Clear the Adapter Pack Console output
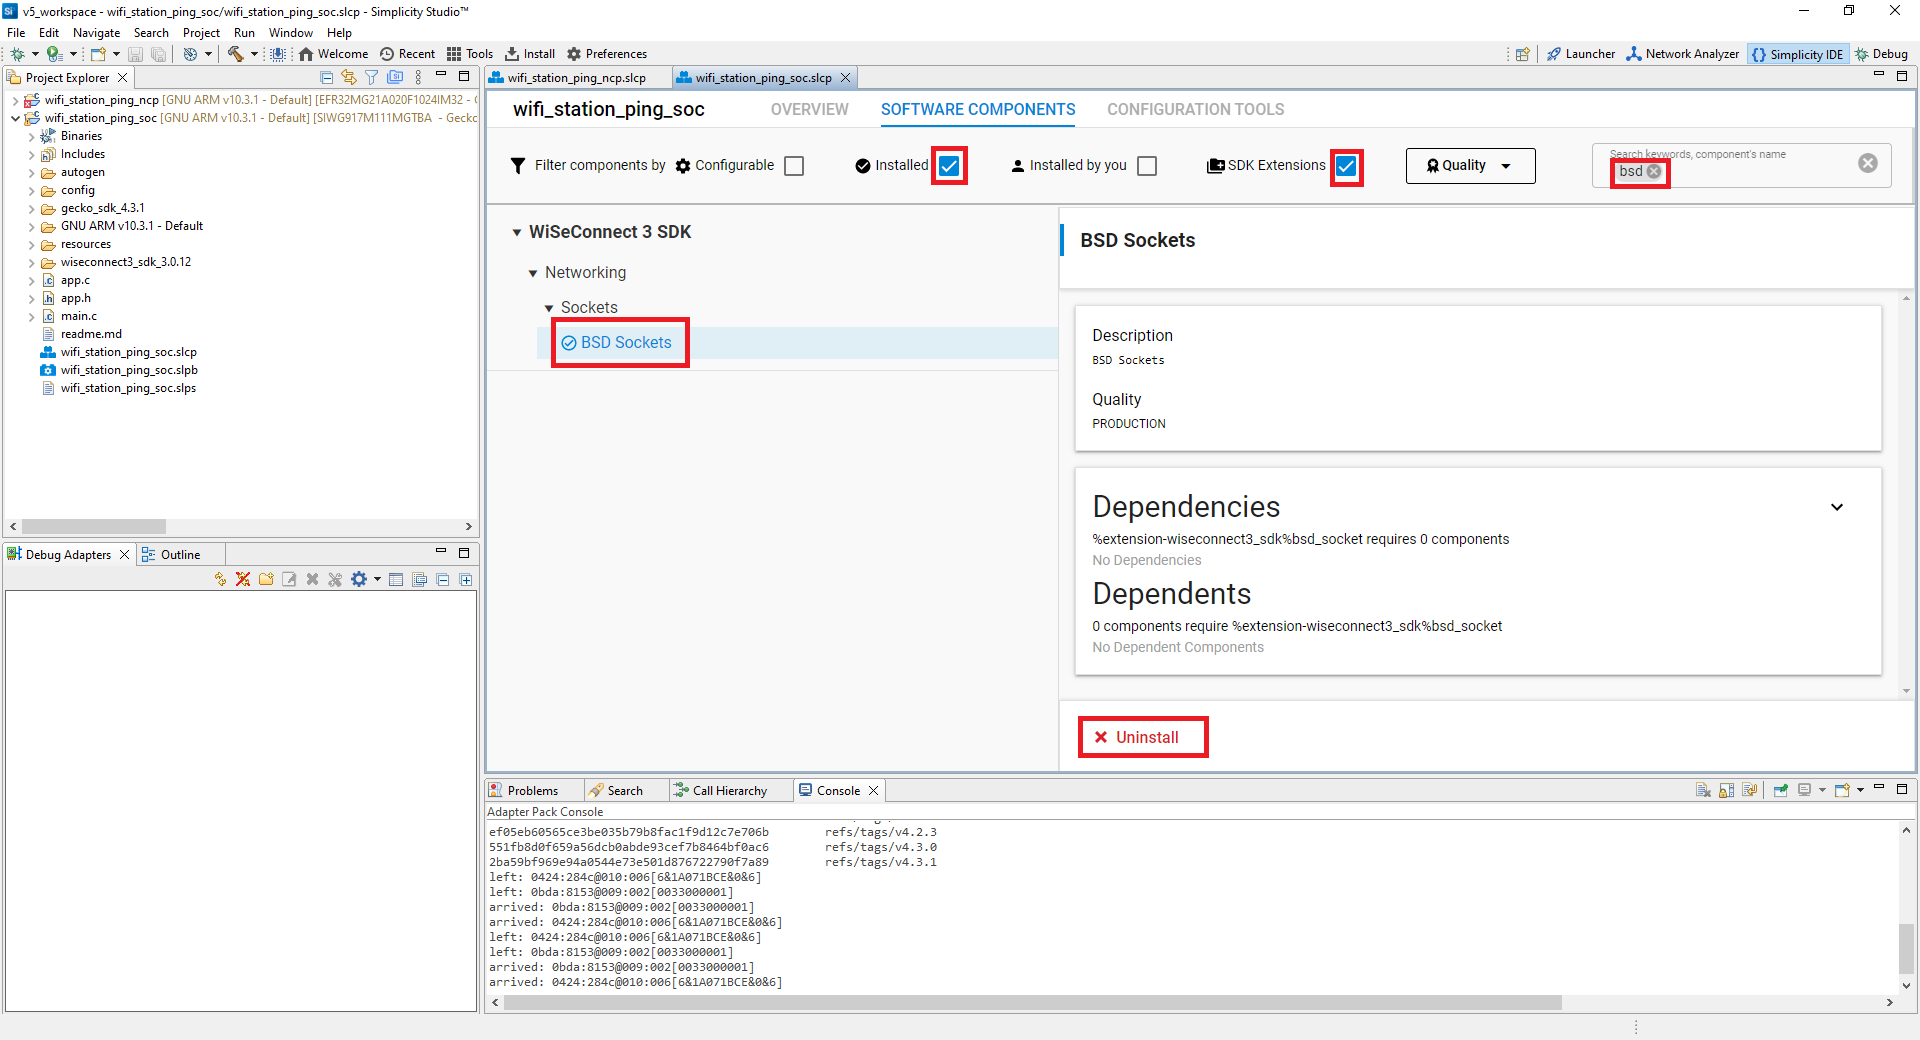This screenshot has width=1920, height=1040. (x=1703, y=790)
